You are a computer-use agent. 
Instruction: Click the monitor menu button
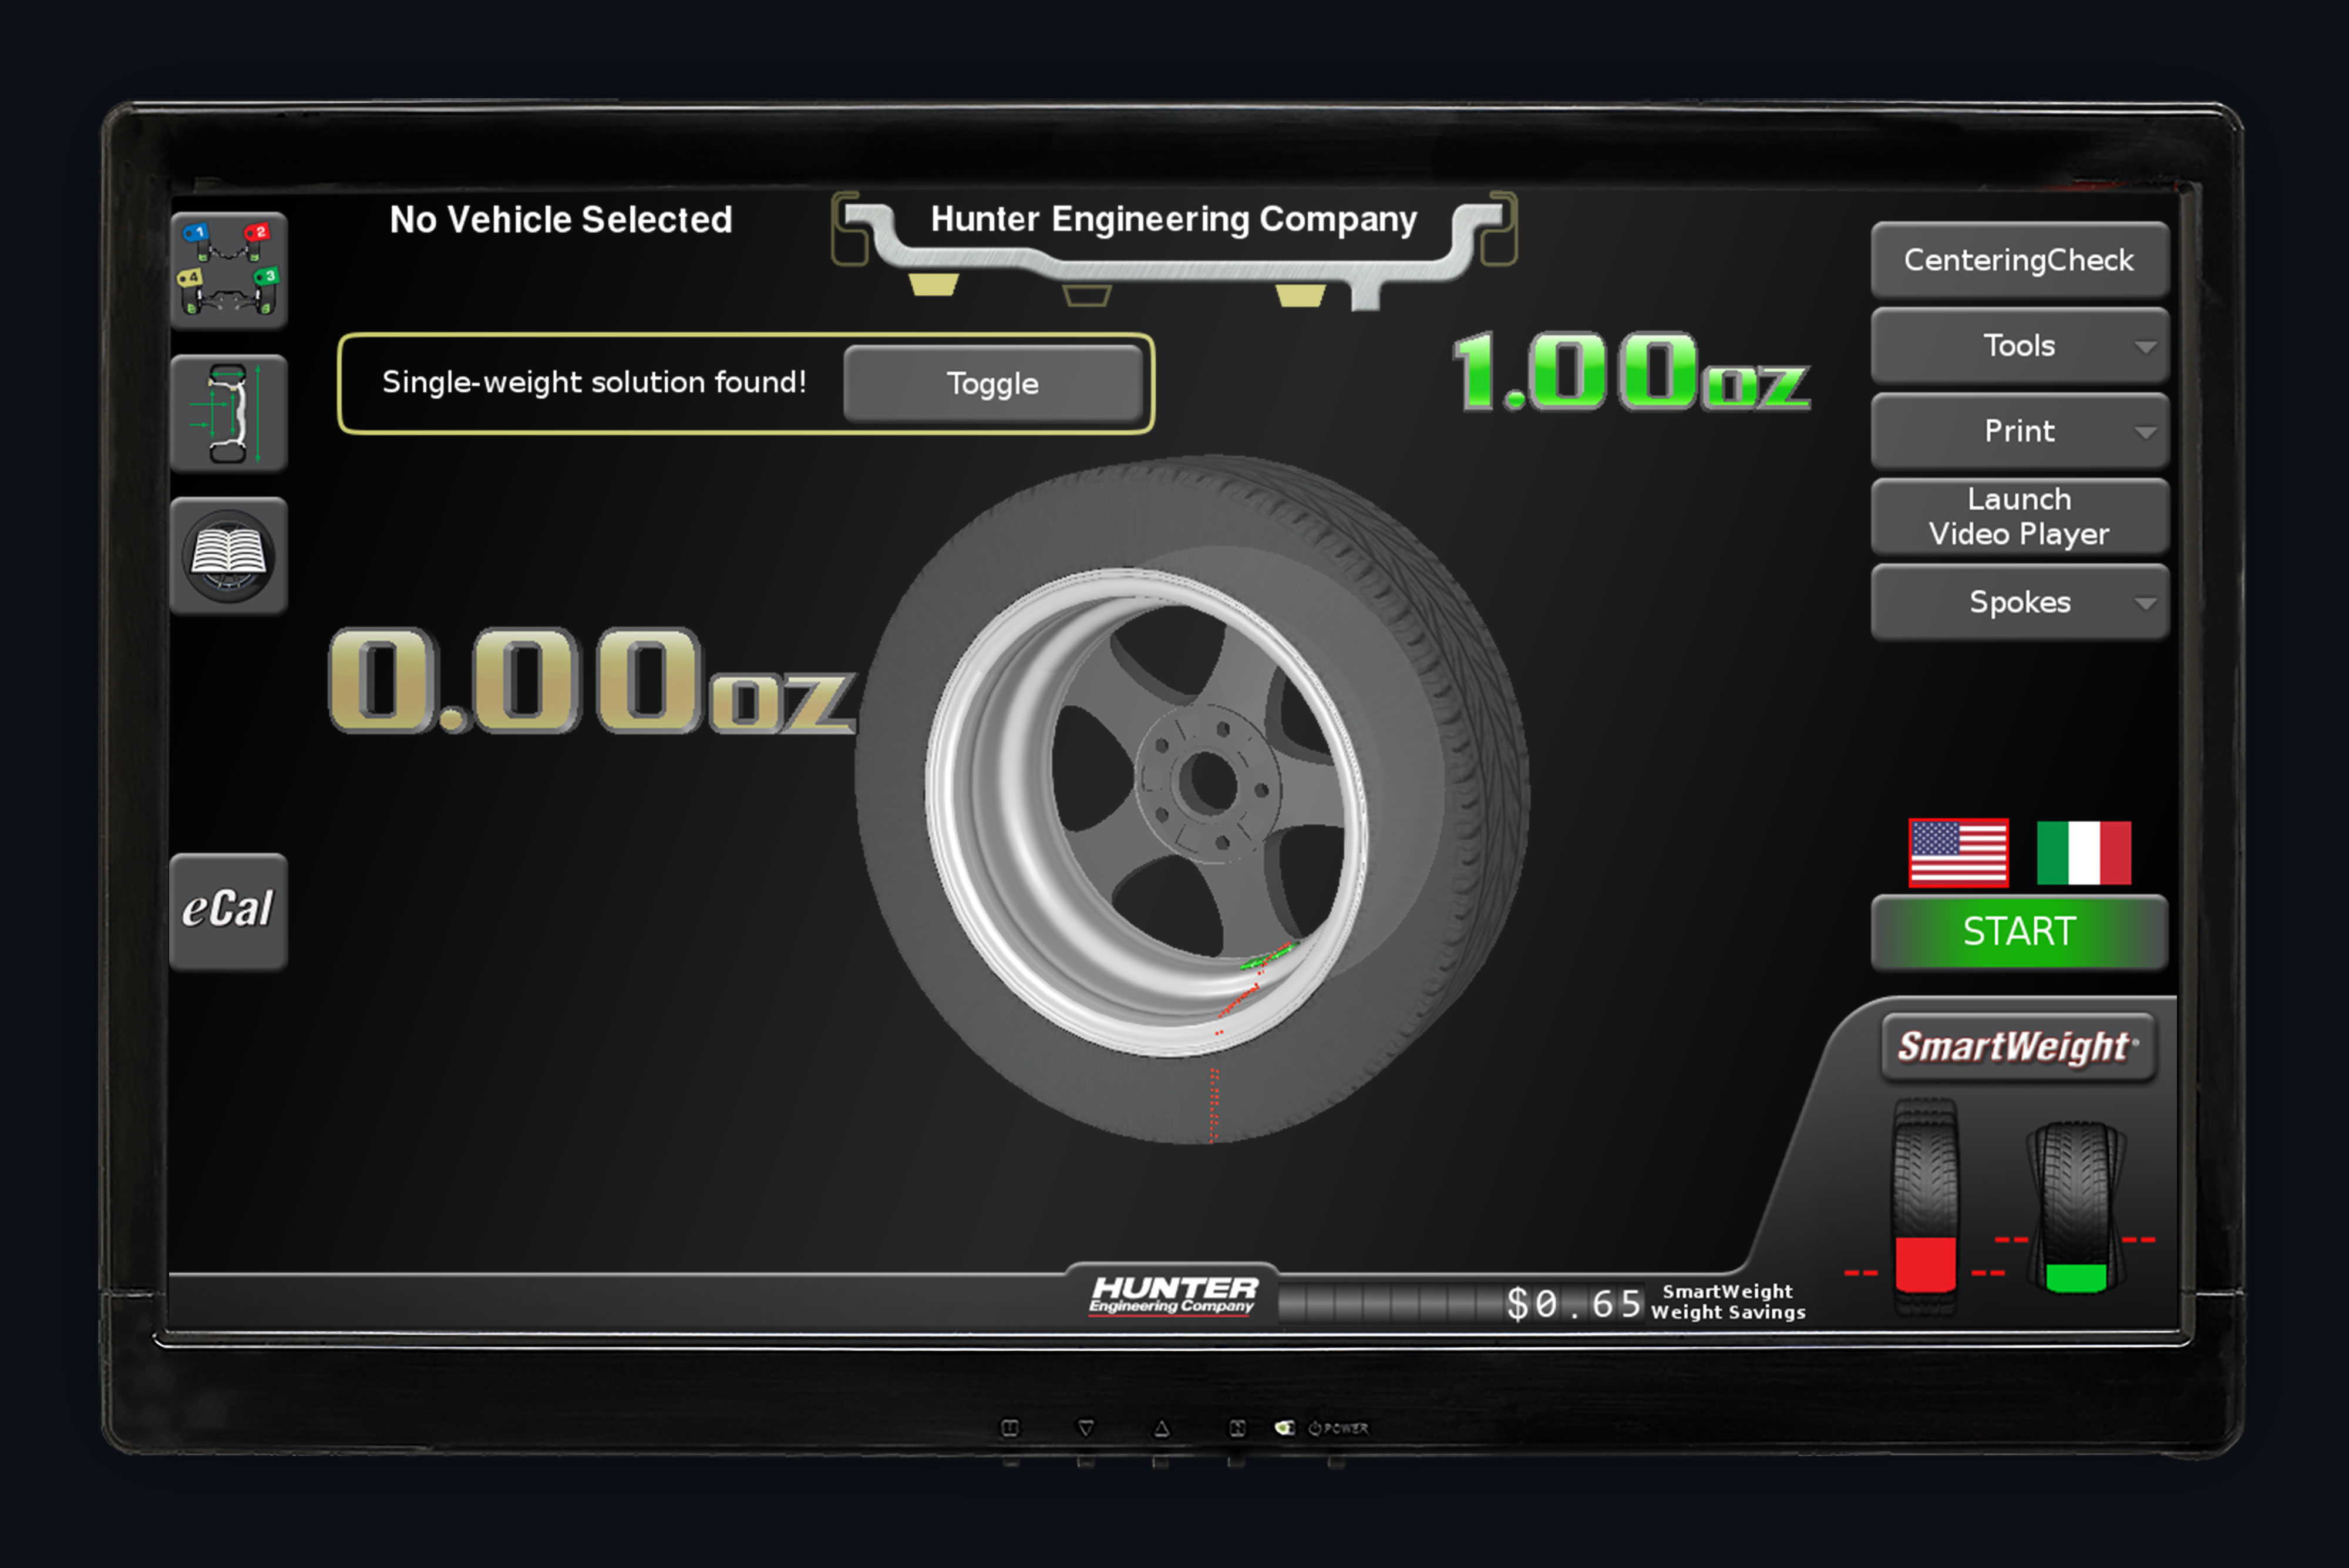pyautogui.click(x=1010, y=1428)
